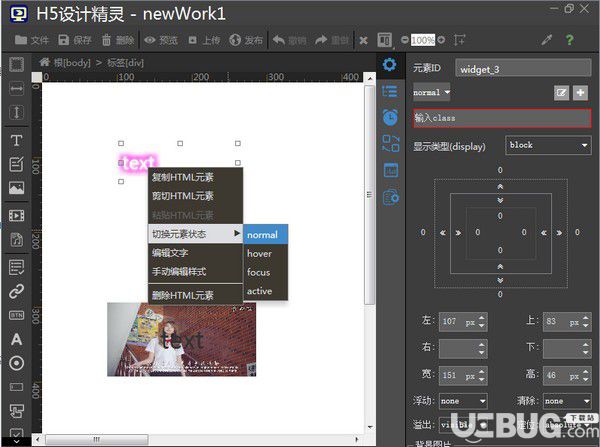The width and height of the screenshot is (600, 447).
Task: Select the focus state in submenu
Action: [x=266, y=272]
